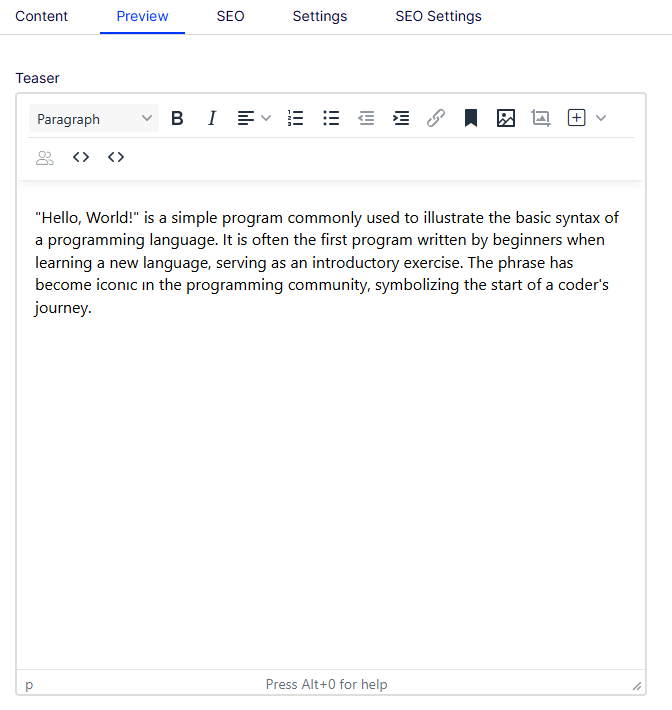672x710 pixels.
Task: Click the text alignment icon
Action: [246, 119]
